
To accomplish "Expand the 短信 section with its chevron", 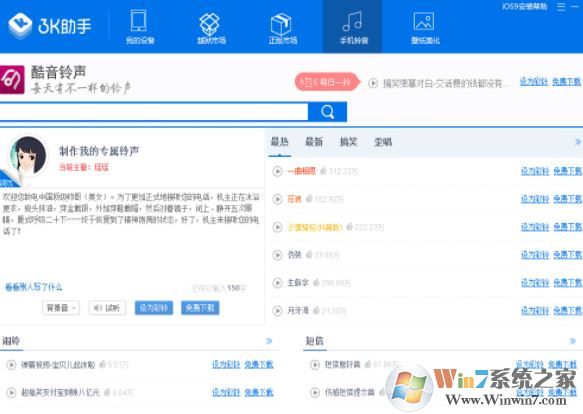I will pos(573,341).
